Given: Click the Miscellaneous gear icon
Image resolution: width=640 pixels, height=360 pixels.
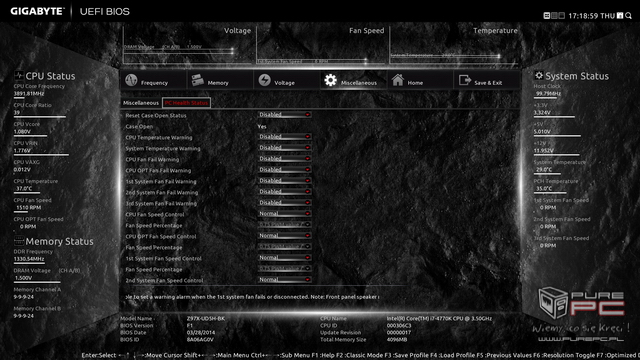Looking at the screenshot, I should click(x=330, y=80).
